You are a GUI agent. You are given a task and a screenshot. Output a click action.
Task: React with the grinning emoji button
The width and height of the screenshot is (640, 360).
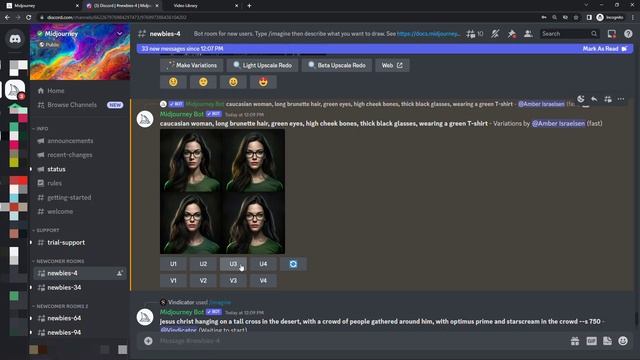coord(233,82)
